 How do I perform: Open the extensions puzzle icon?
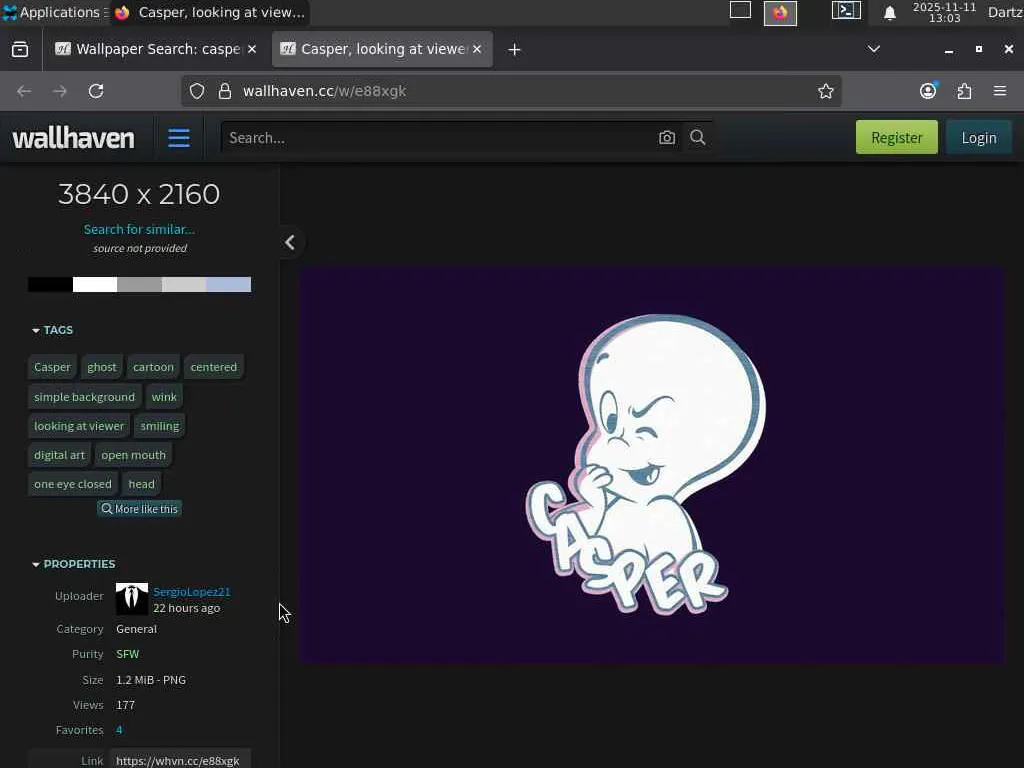[965, 91]
